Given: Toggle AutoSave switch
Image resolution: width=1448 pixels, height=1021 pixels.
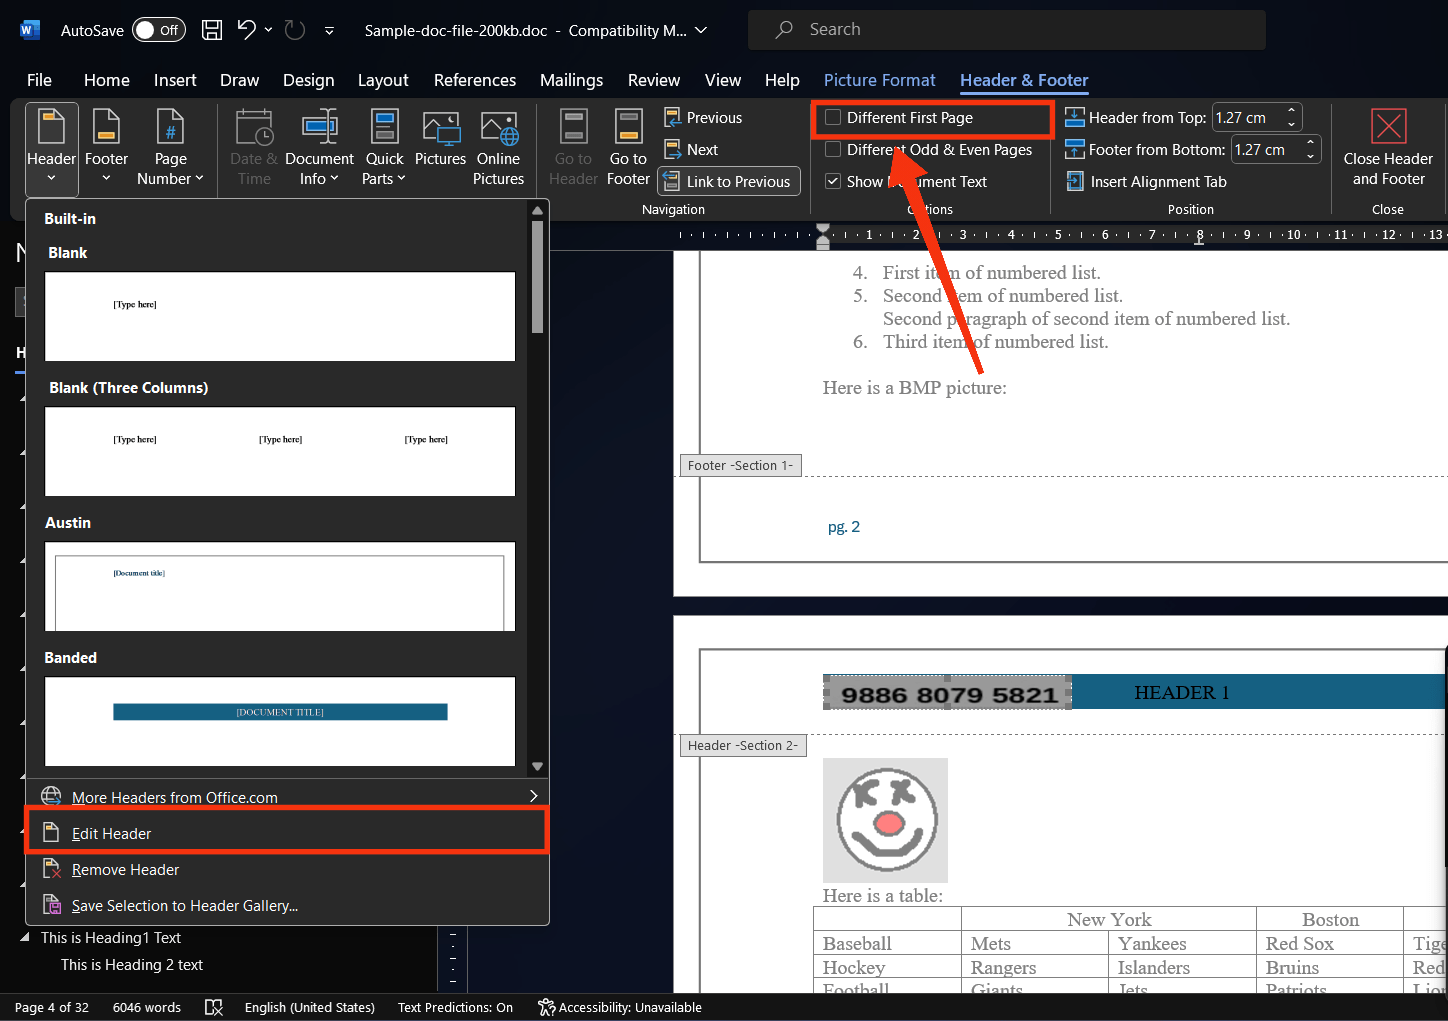Looking at the screenshot, I should tap(159, 30).
